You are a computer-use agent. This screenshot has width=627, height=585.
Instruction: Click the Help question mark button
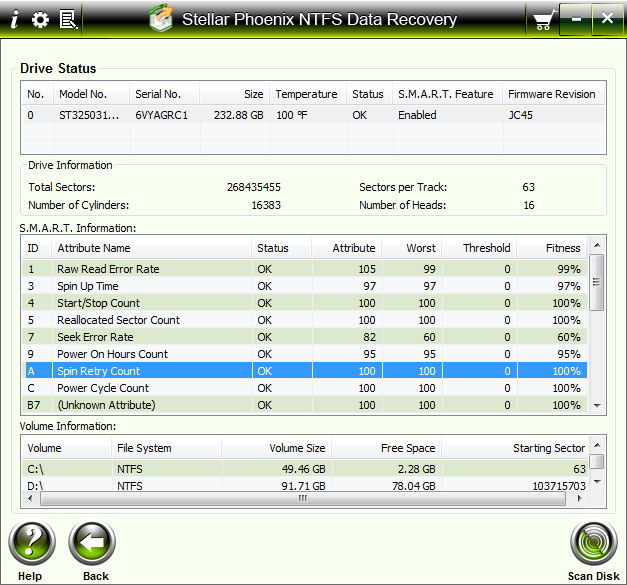31,543
